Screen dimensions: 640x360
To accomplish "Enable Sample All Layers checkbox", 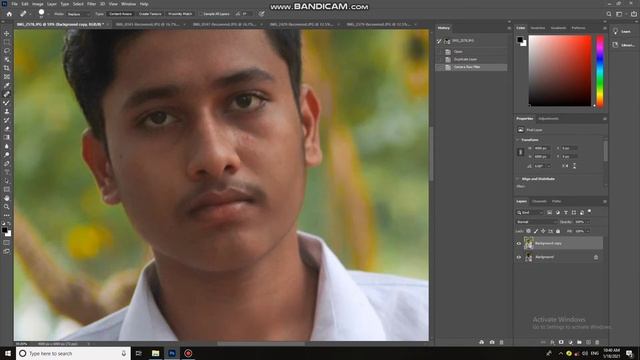I will pyautogui.click(x=201, y=14).
